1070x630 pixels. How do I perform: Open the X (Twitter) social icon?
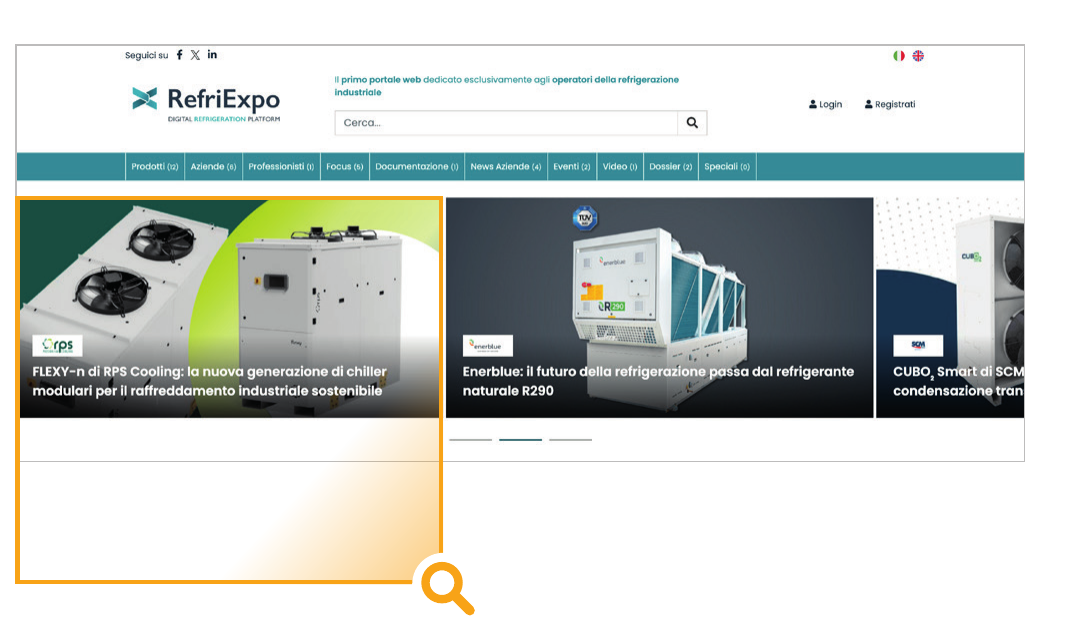[195, 55]
